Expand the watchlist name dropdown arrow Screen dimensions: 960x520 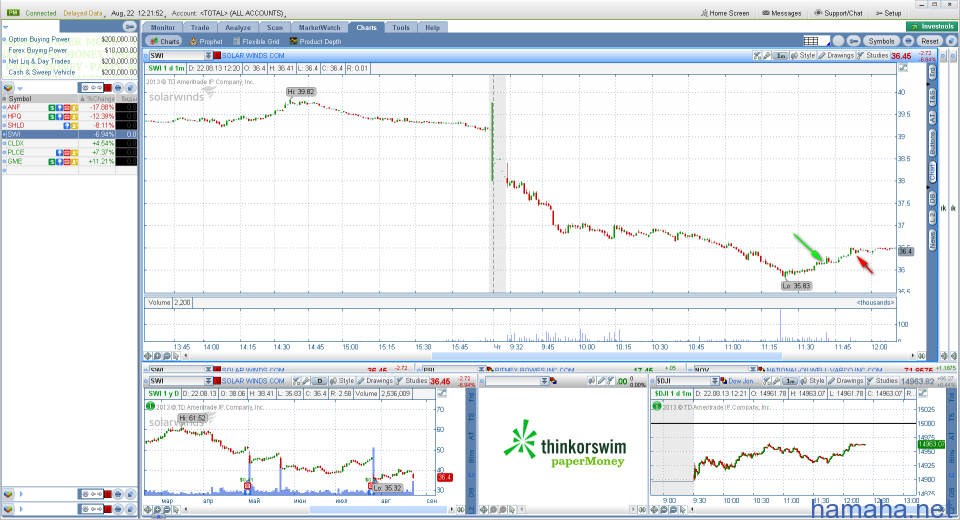coord(20,88)
